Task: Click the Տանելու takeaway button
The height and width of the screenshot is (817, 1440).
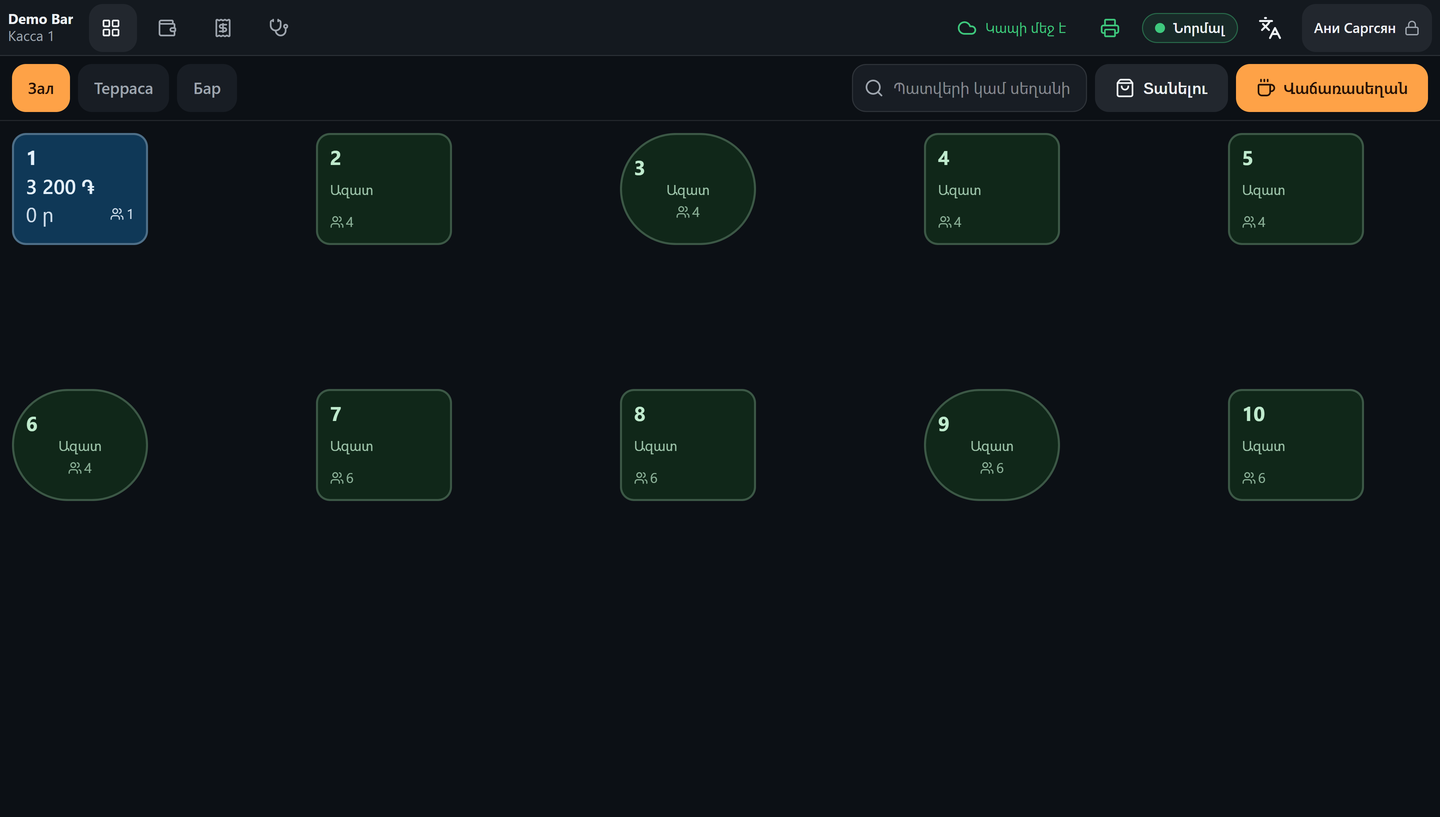Action: point(1161,88)
